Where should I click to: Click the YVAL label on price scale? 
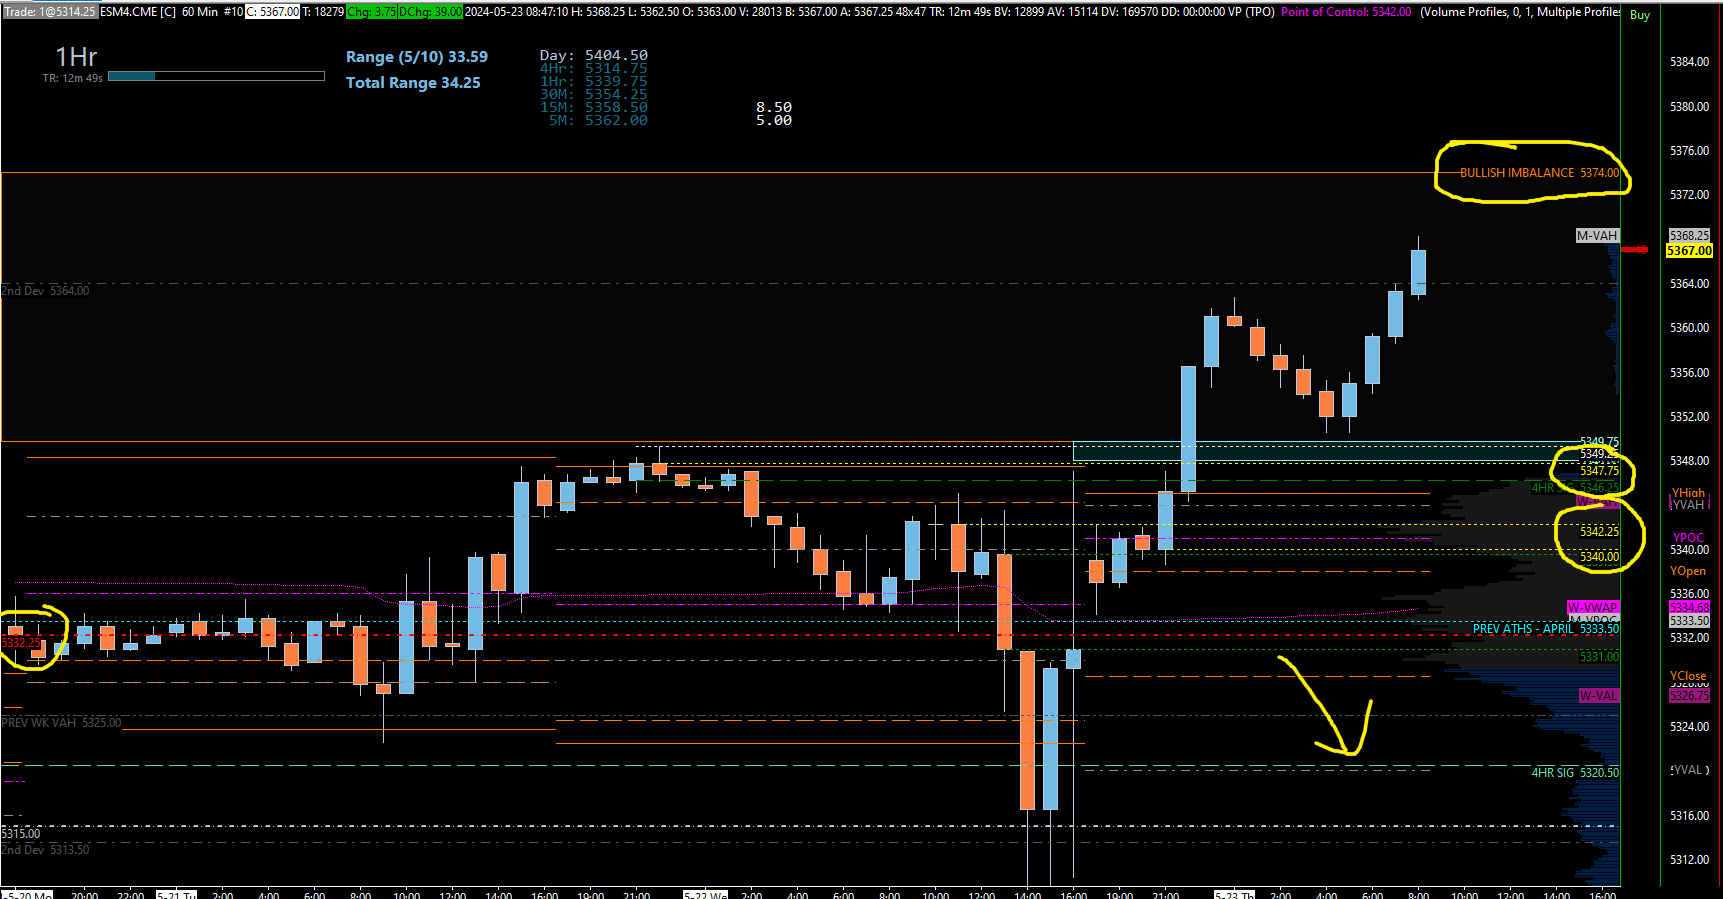pyautogui.click(x=1688, y=770)
